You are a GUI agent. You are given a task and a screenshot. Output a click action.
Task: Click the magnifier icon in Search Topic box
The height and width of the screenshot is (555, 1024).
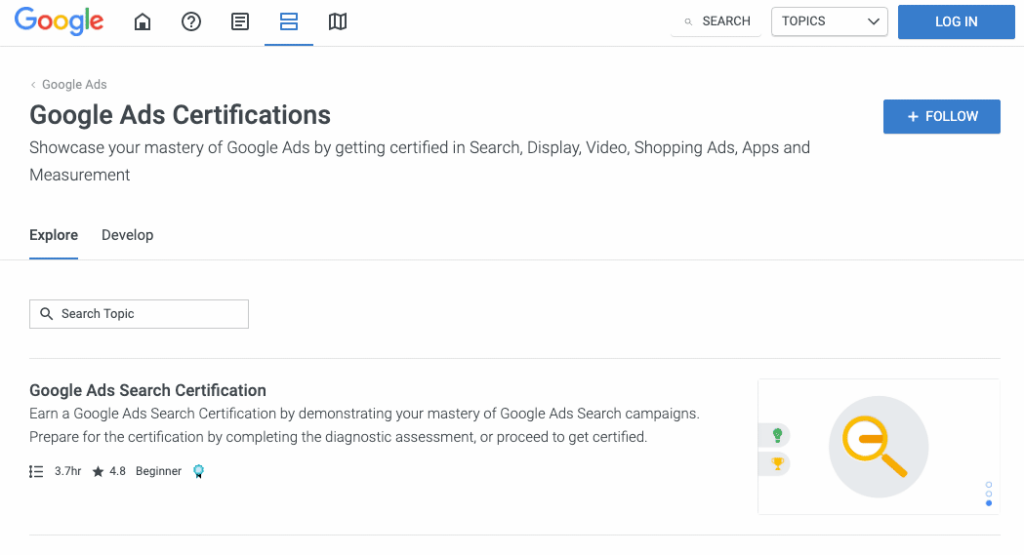click(46, 314)
